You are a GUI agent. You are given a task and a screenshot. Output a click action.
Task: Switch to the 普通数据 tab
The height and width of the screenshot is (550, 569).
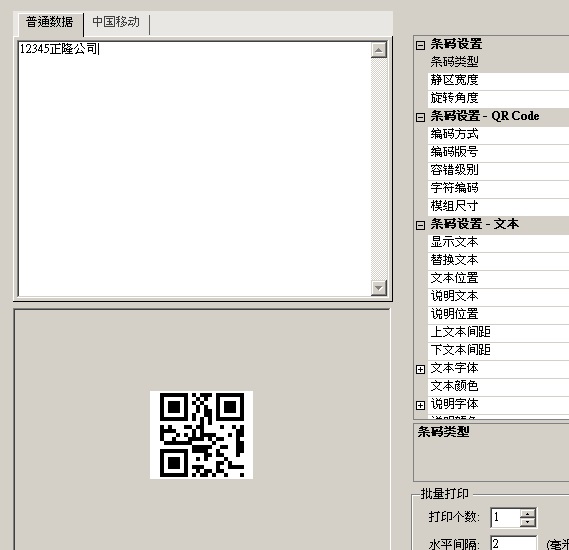(50, 23)
